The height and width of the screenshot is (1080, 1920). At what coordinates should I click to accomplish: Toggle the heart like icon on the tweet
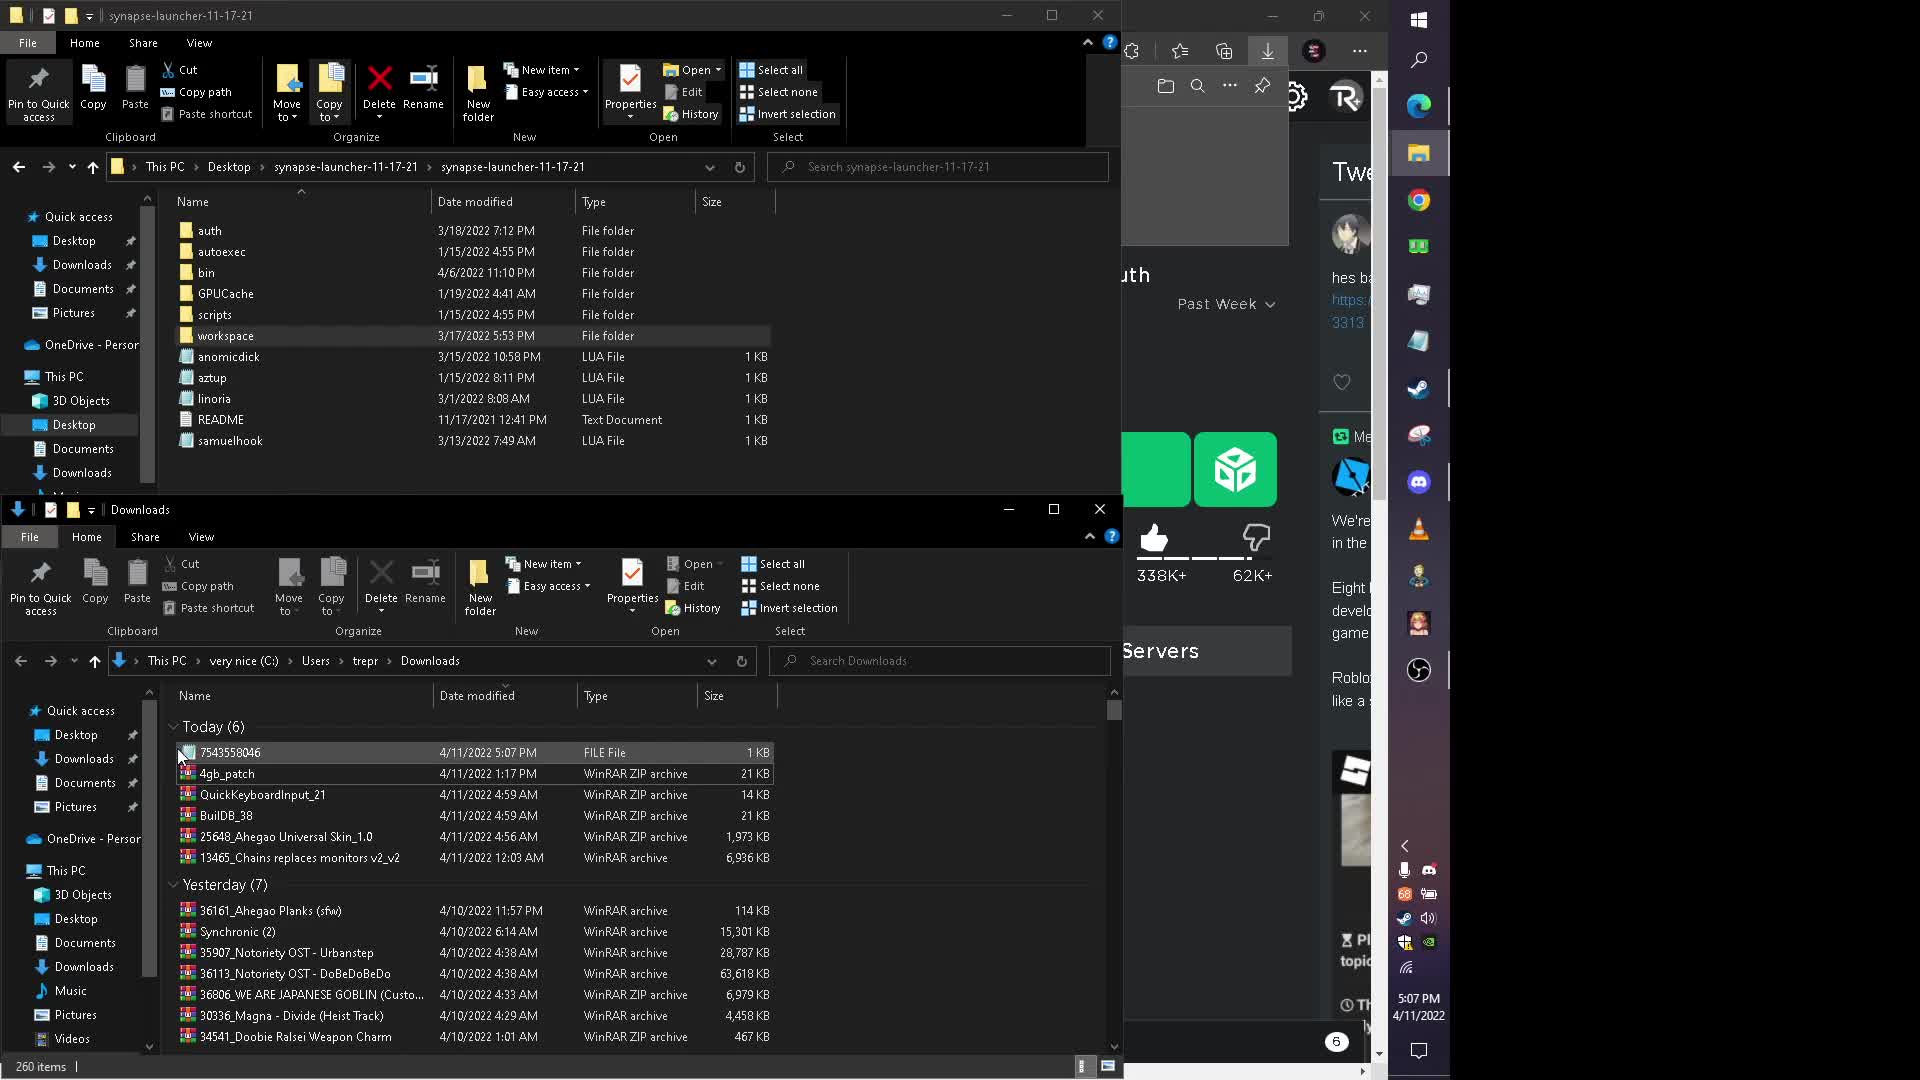click(1341, 382)
